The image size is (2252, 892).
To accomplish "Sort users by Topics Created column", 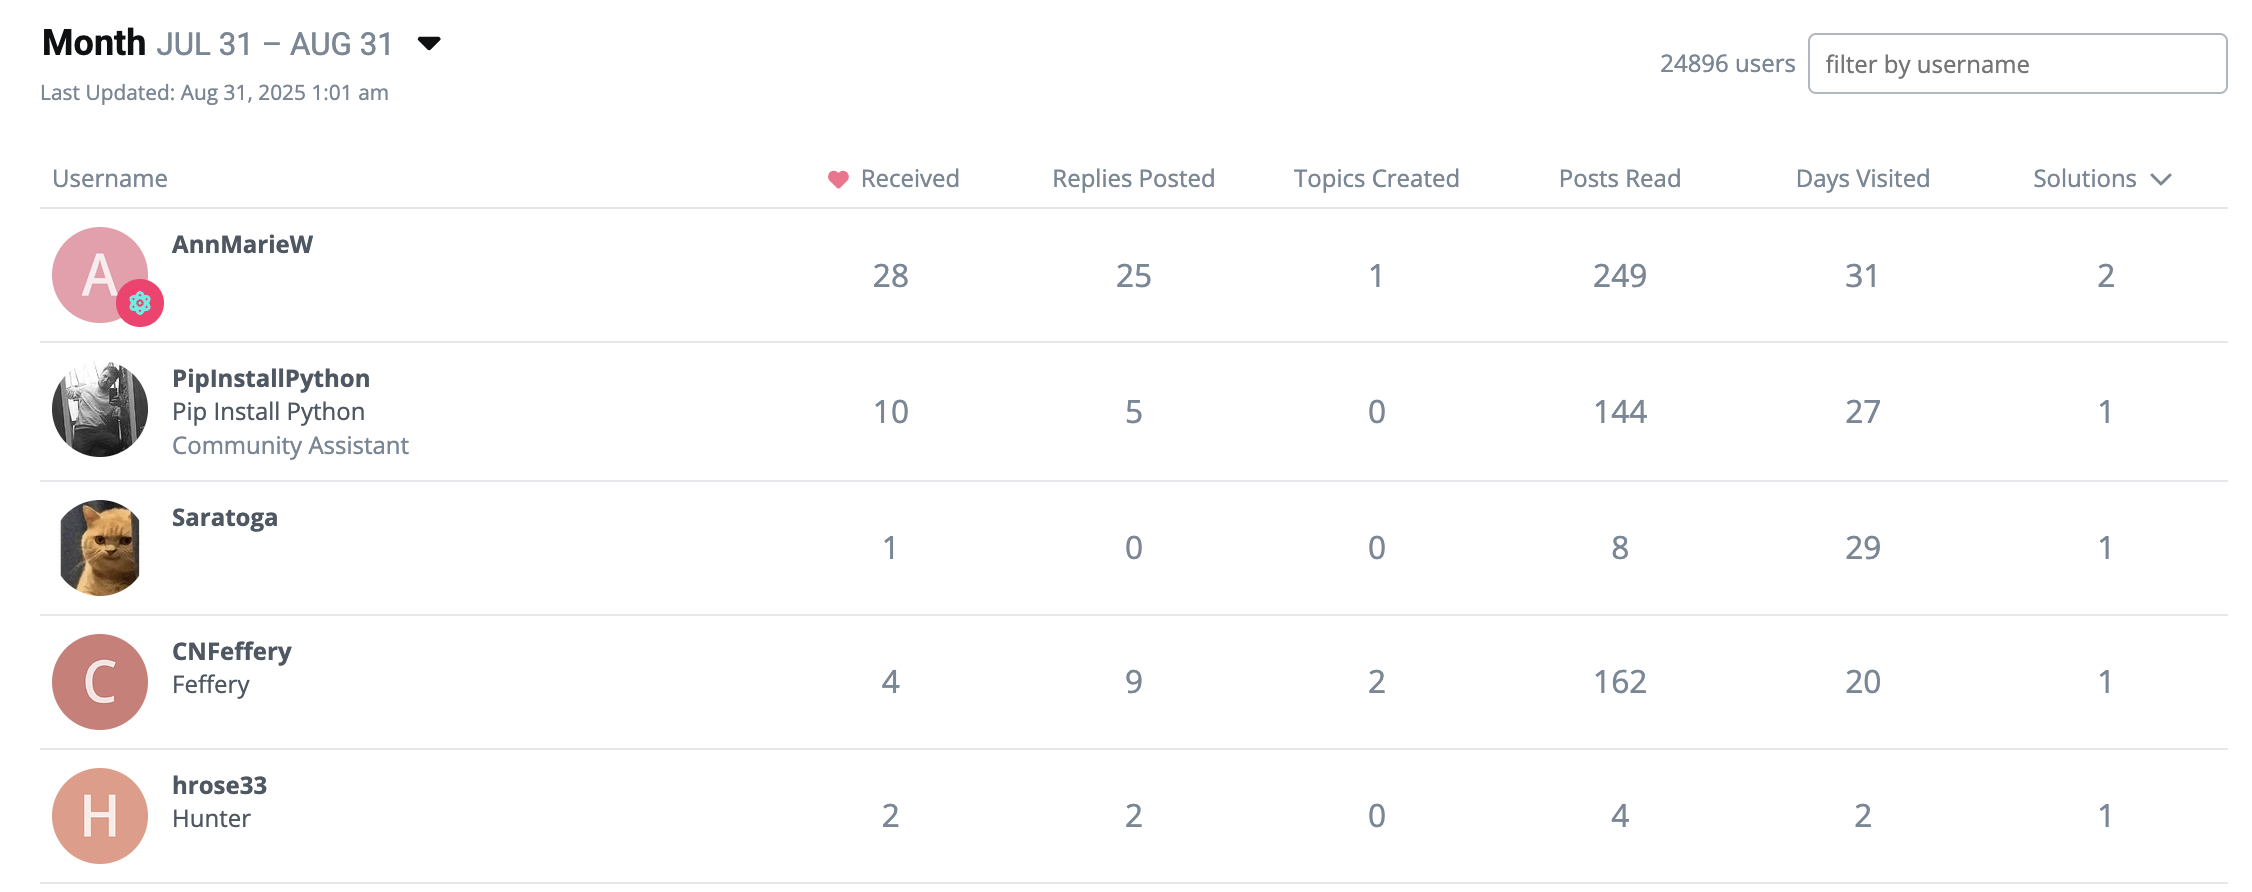I will 1376,179.
